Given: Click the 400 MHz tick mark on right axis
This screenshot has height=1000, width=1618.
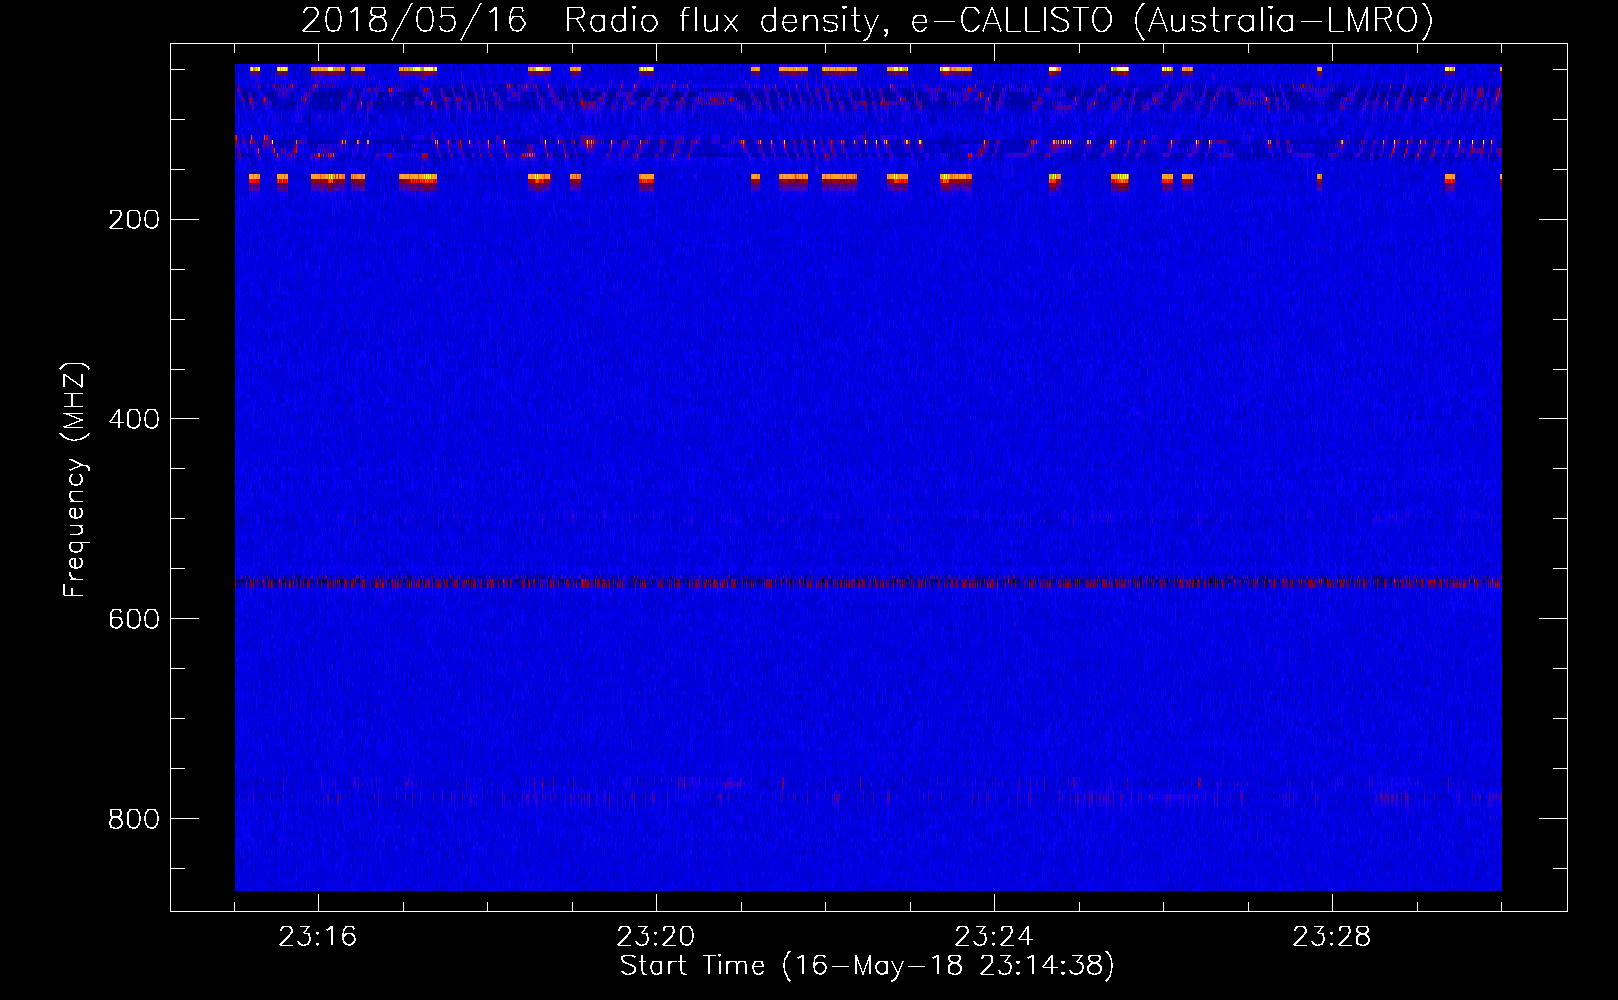Looking at the screenshot, I should point(1553,419).
